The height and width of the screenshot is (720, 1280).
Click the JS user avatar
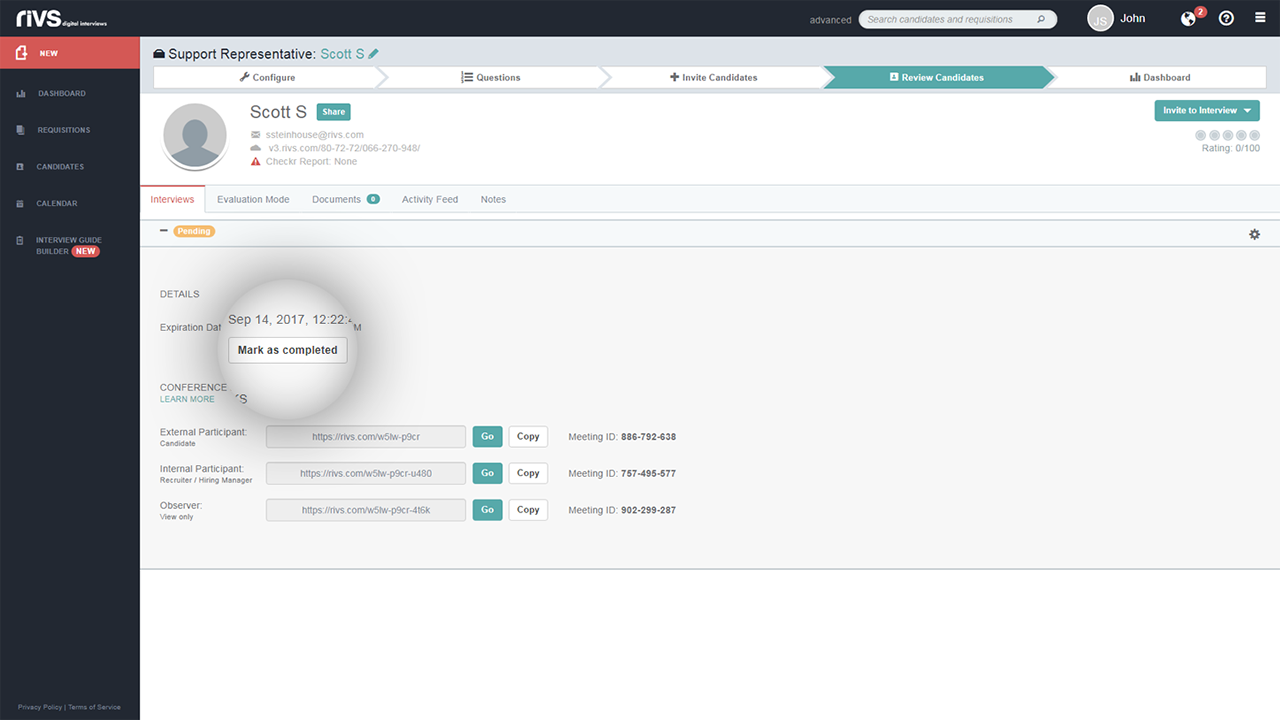click(x=1100, y=18)
